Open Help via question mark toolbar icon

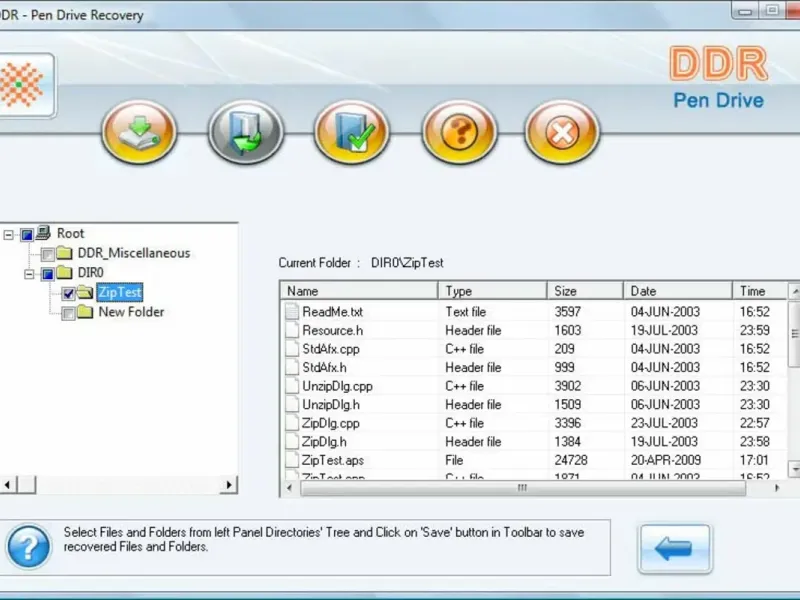(458, 132)
